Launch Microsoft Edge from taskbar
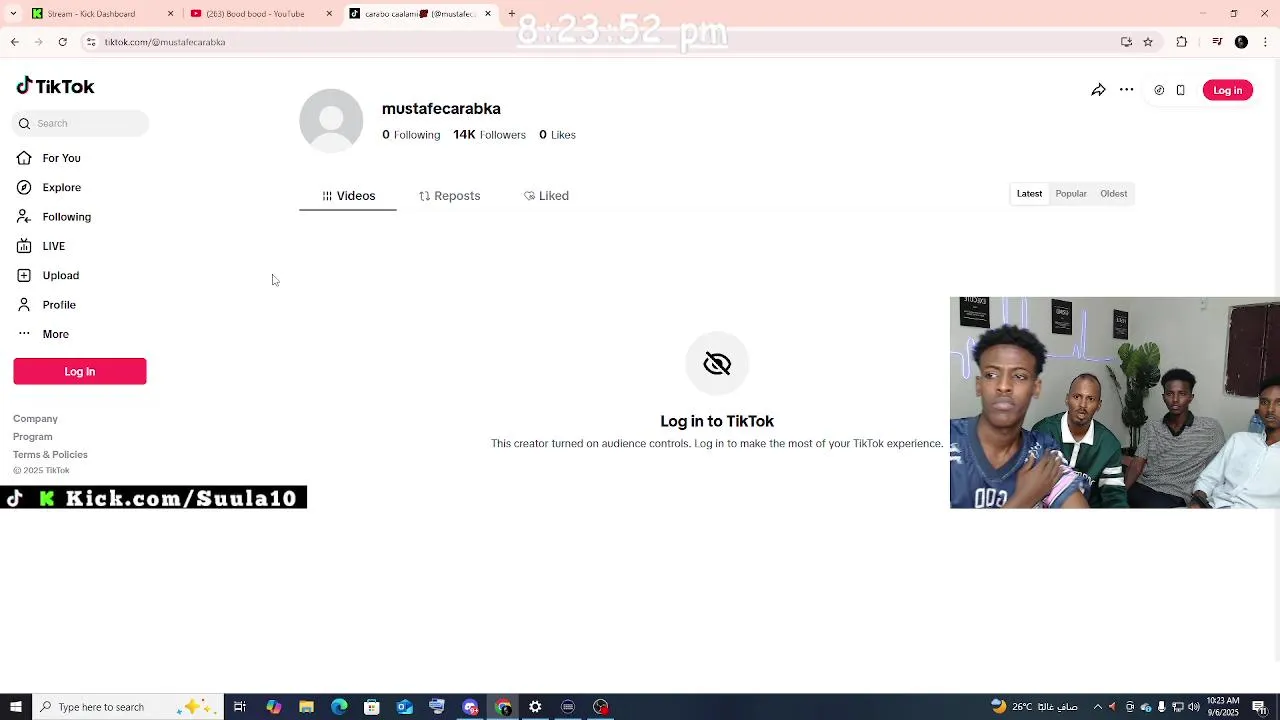Image resolution: width=1280 pixels, height=720 pixels. click(339, 707)
